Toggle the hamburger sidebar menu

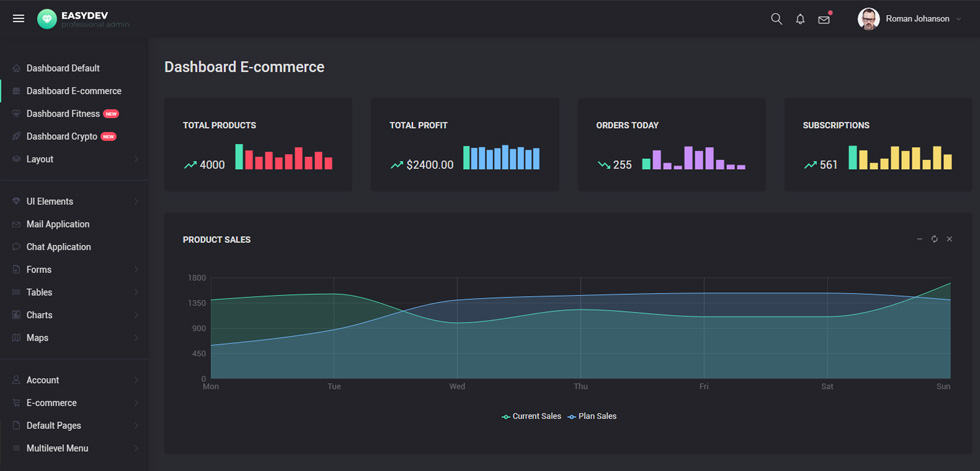(x=19, y=19)
